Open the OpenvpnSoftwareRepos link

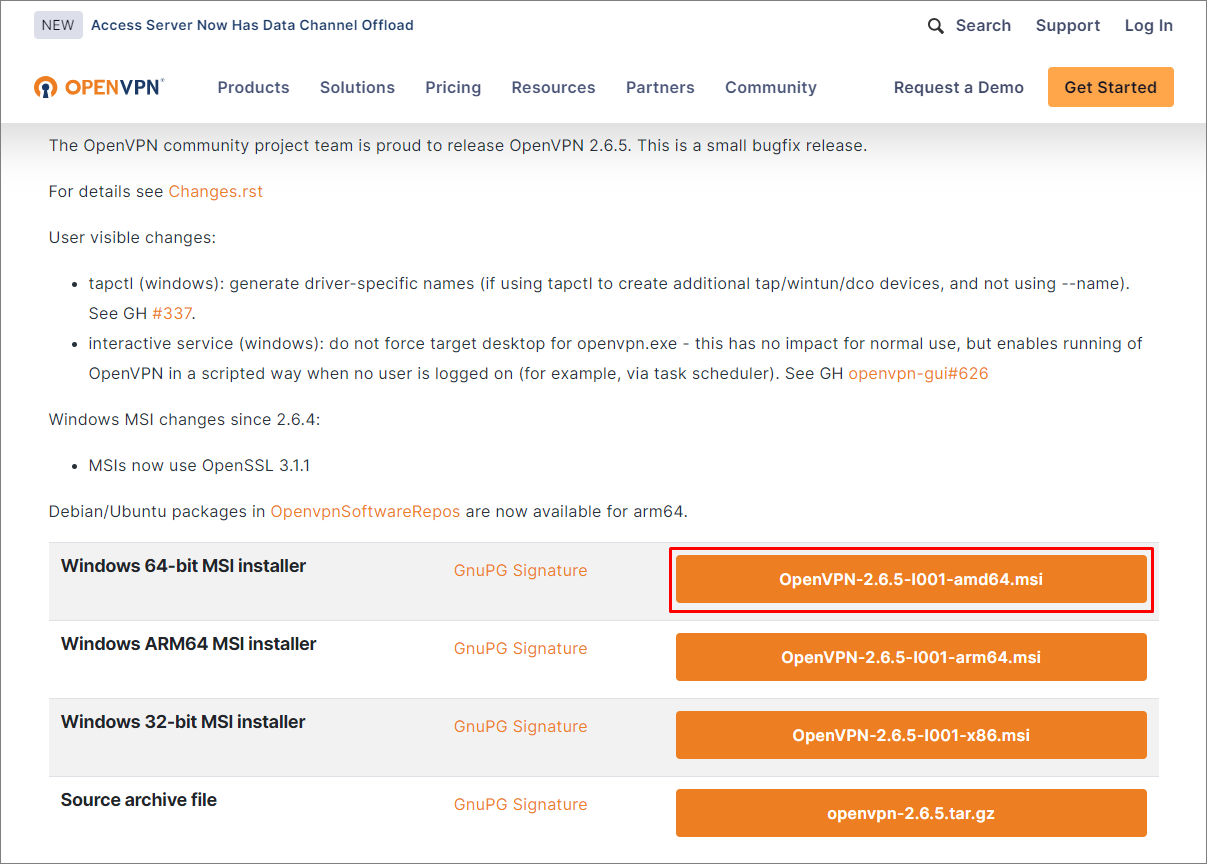(x=365, y=511)
